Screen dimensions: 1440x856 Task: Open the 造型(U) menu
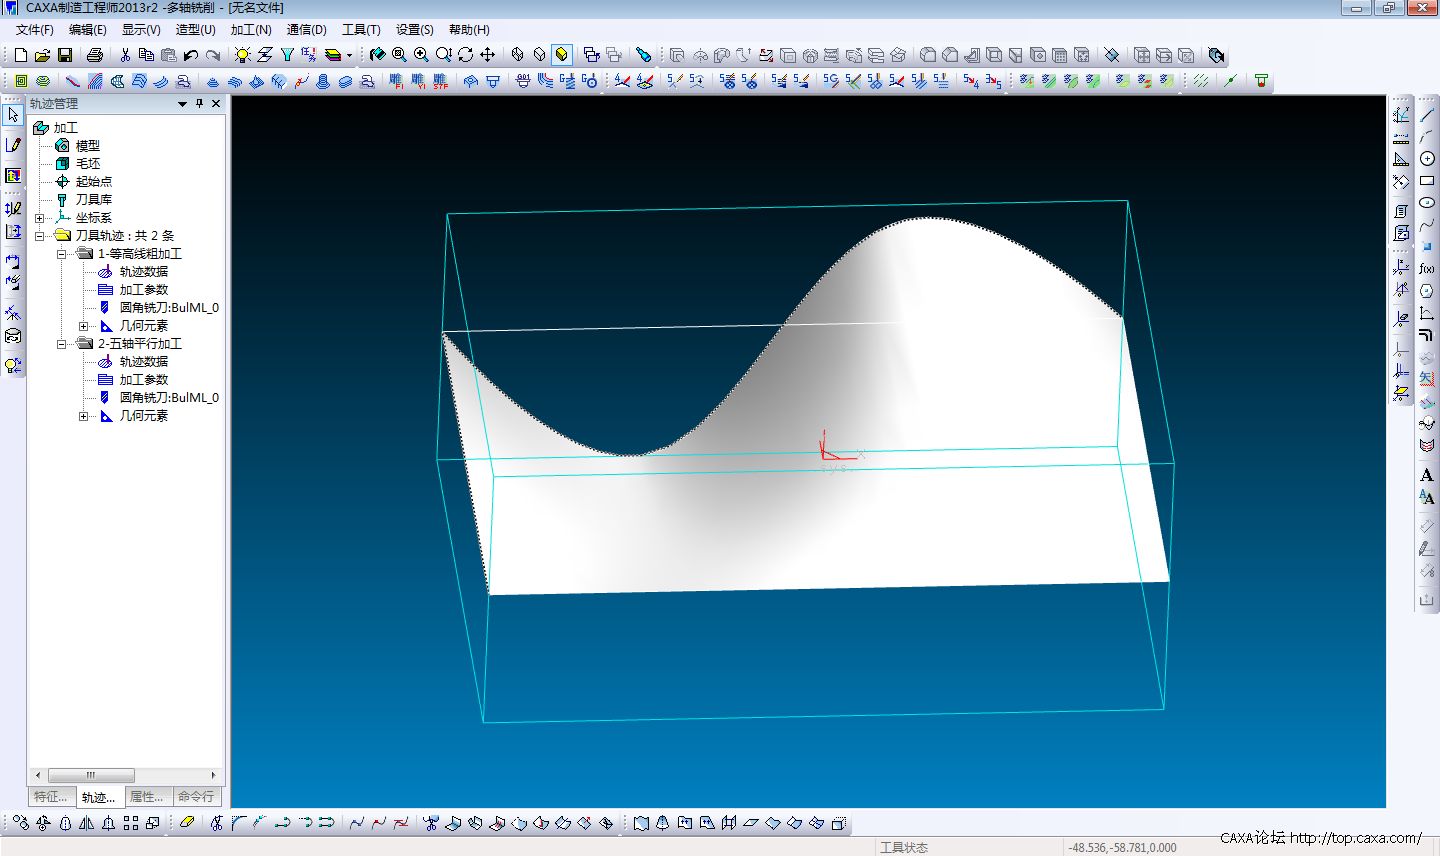[x=196, y=30]
